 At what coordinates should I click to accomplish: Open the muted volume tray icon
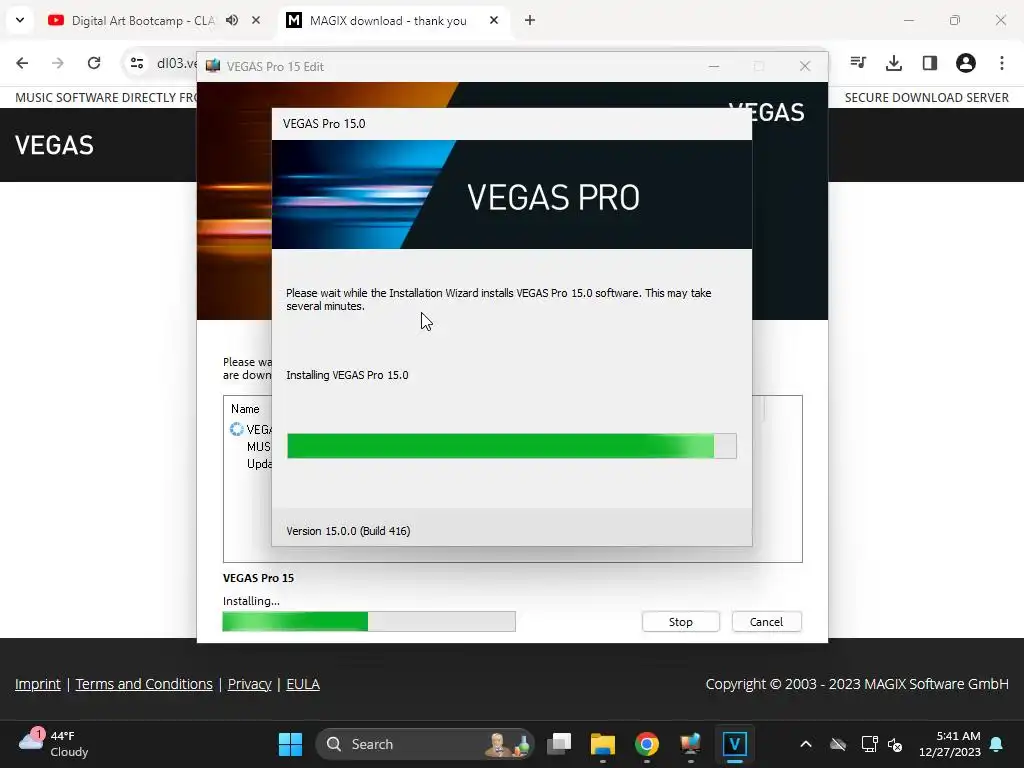click(x=895, y=744)
